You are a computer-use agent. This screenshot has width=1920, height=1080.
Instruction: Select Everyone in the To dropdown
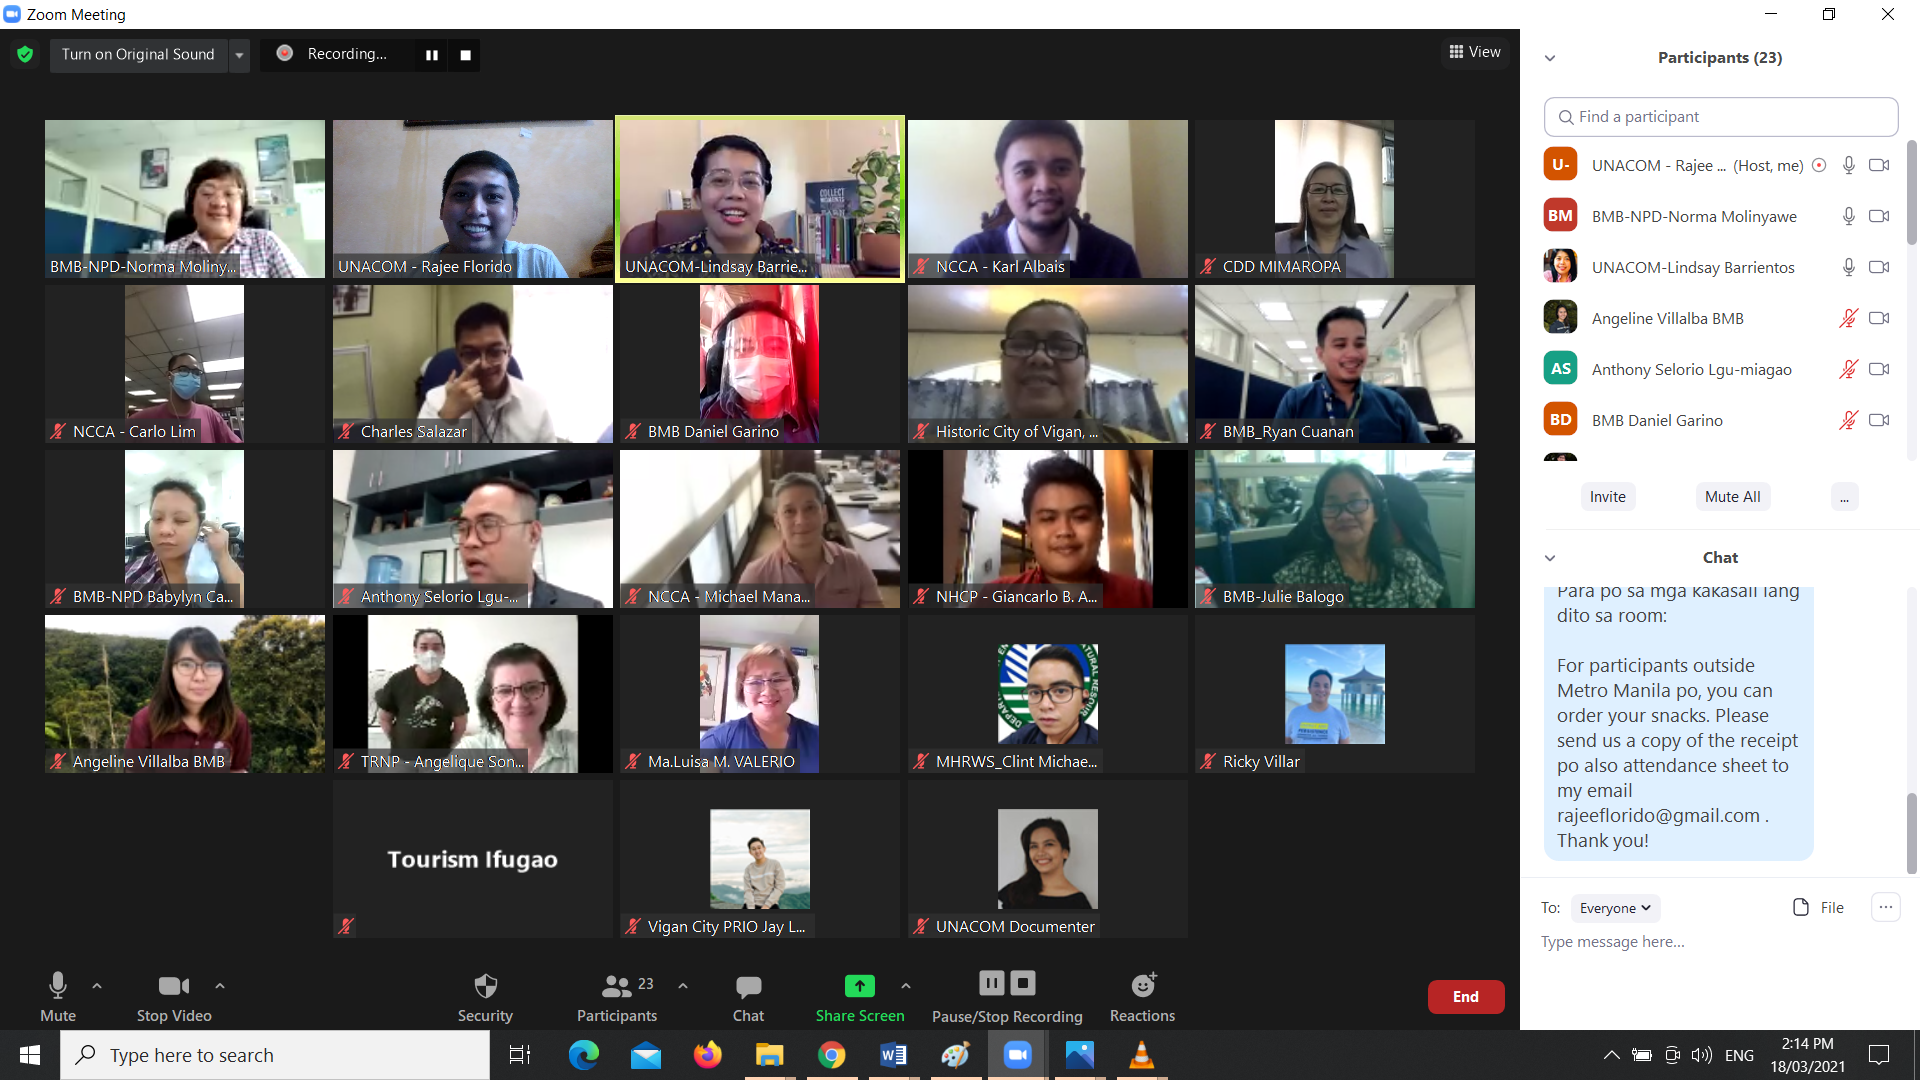coord(1615,907)
